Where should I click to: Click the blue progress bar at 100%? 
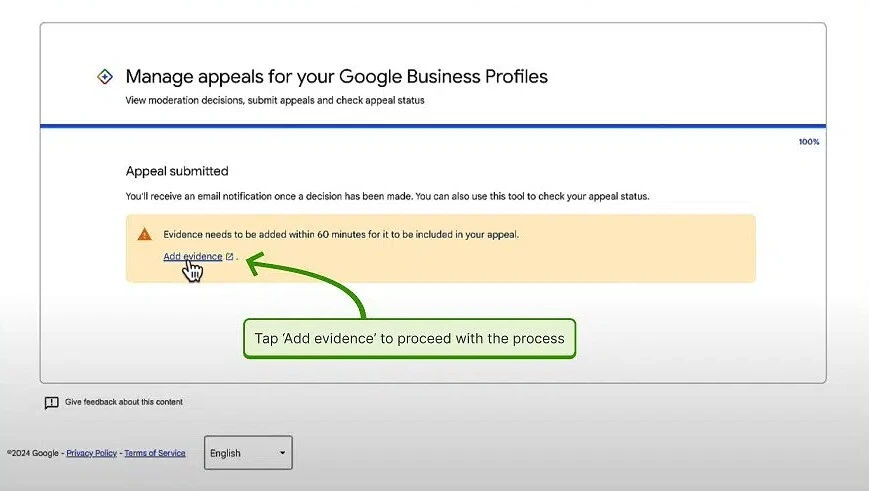[433, 126]
